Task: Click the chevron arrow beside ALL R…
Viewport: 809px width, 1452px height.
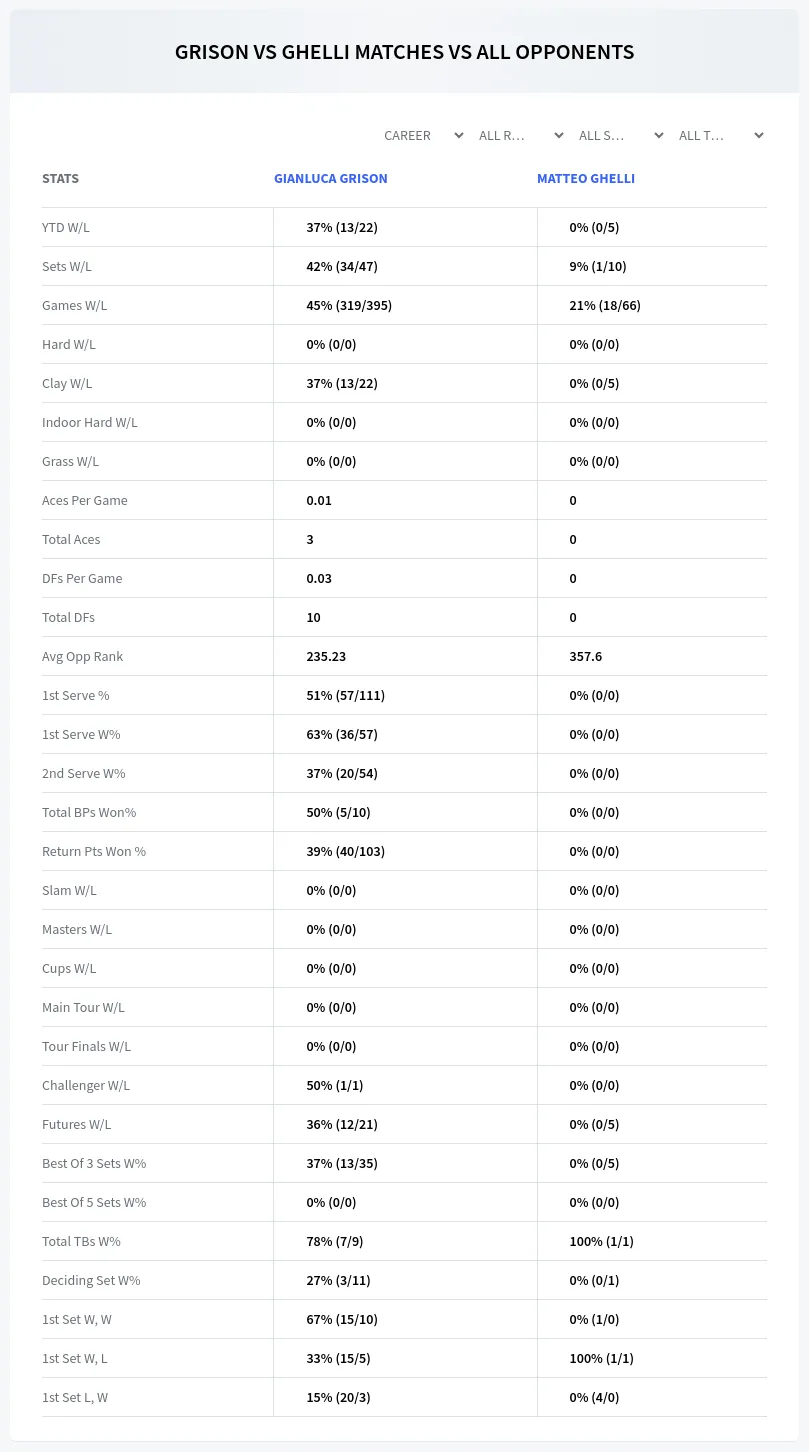Action: [559, 135]
